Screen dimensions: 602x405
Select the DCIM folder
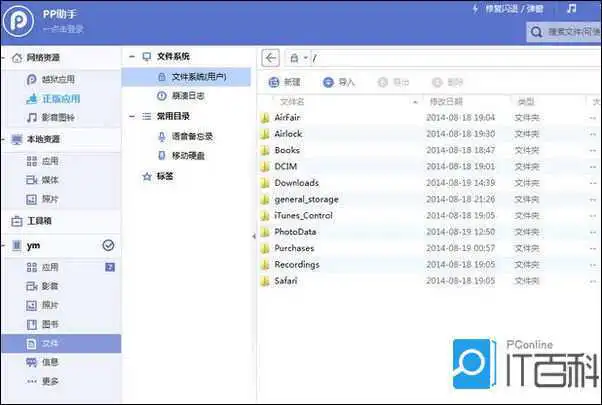pyautogui.click(x=286, y=167)
